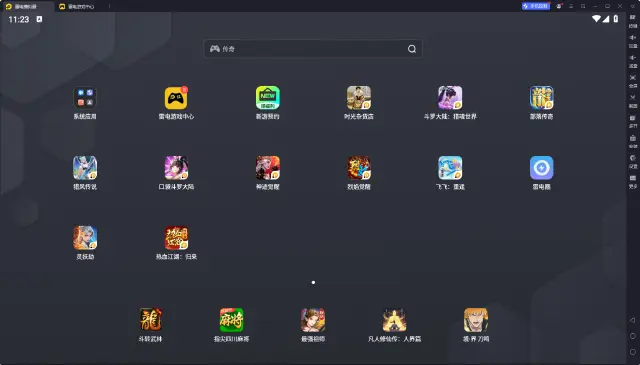640x365 pixels.
Task: Focus the 传奇 game search field
Action: point(313,49)
